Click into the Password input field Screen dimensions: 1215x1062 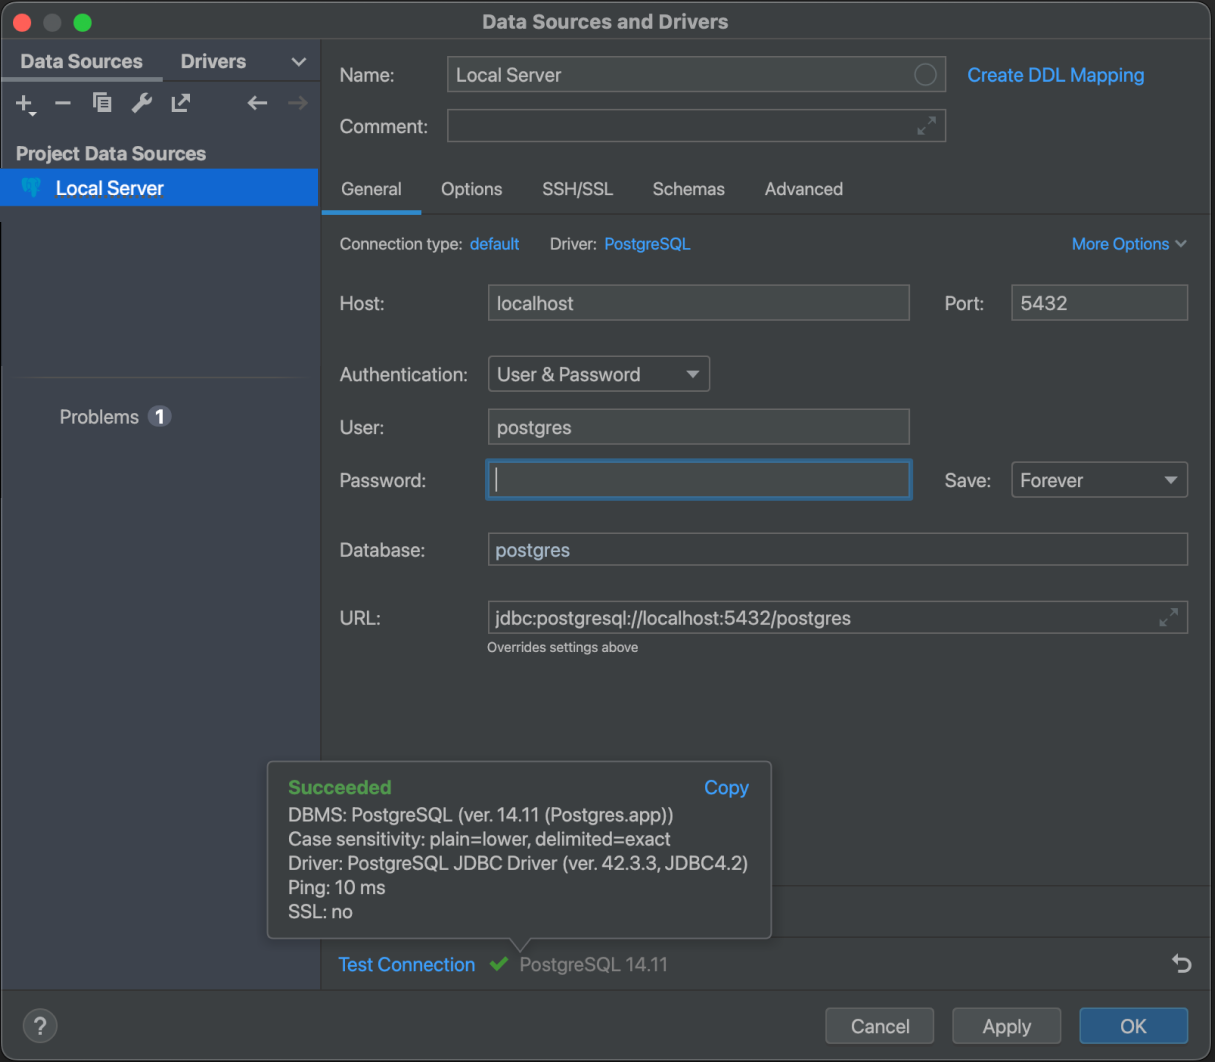click(x=698, y=480)
